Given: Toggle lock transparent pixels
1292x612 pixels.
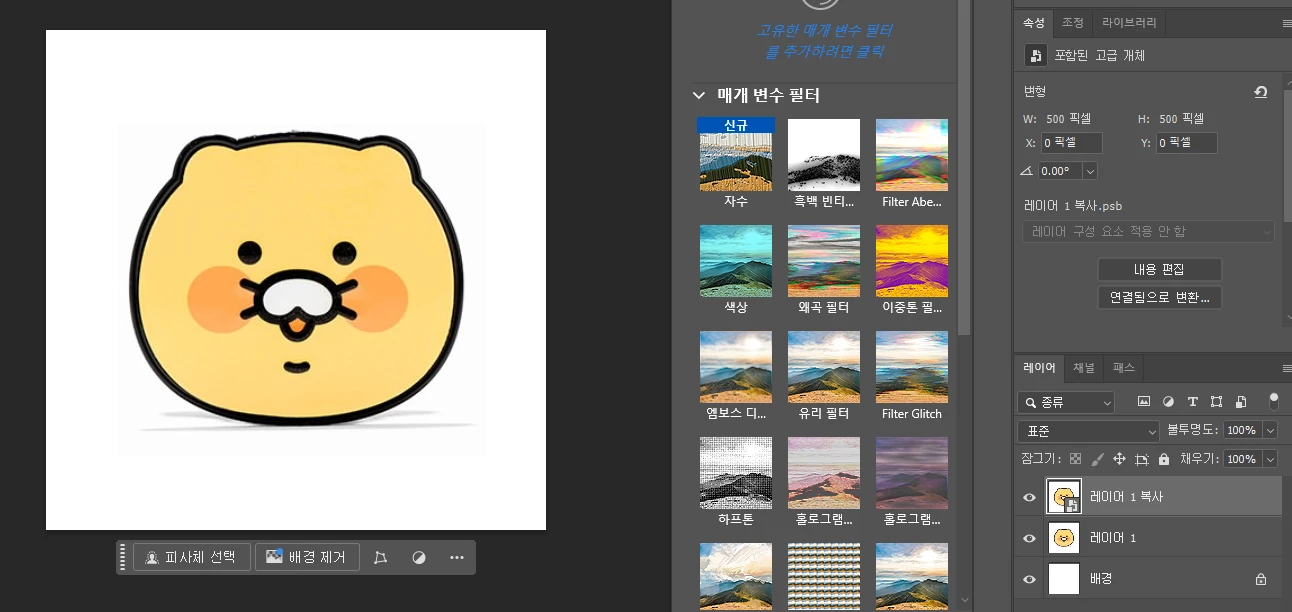Looking at the screenshot, I should pos(1075,459).
